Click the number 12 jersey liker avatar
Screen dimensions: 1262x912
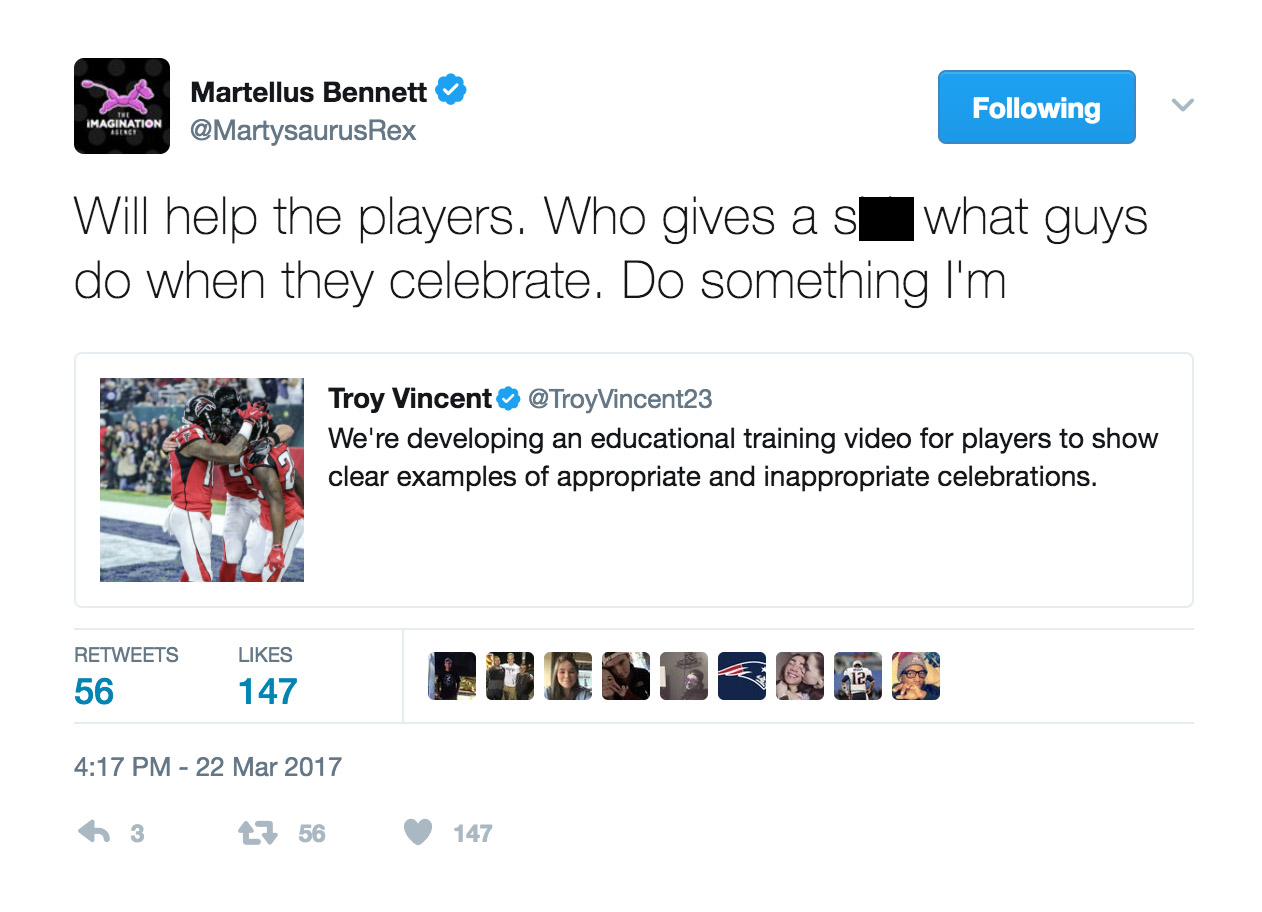pos(858,676)
